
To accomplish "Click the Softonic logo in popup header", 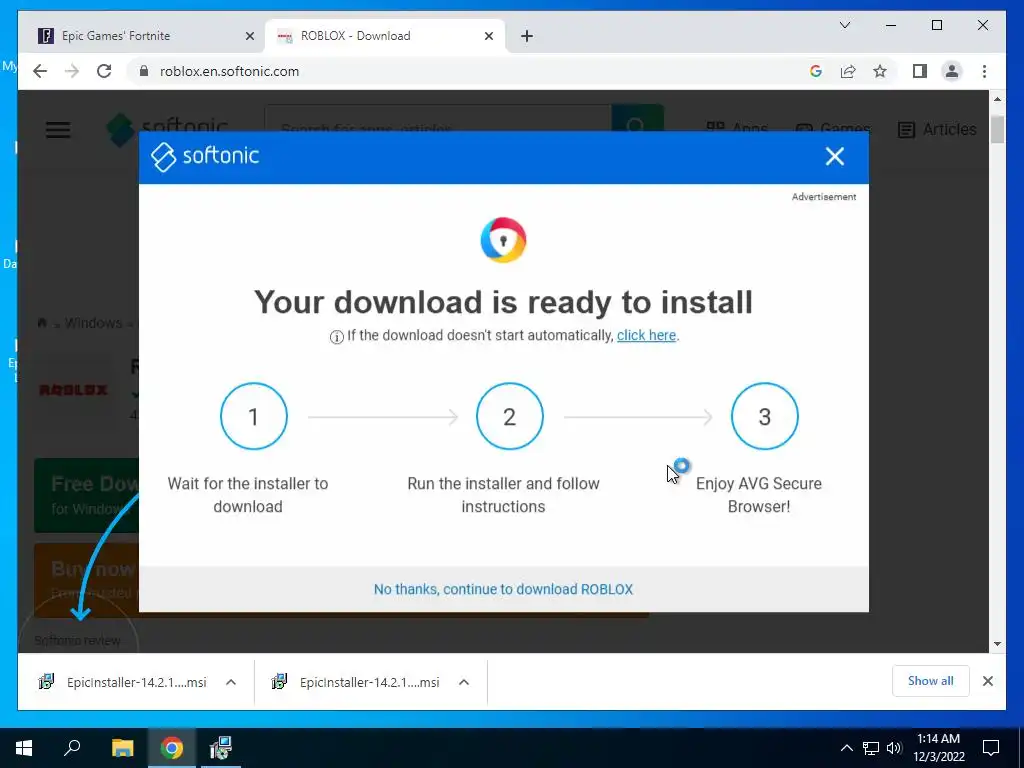I will (x=205, y=157).
